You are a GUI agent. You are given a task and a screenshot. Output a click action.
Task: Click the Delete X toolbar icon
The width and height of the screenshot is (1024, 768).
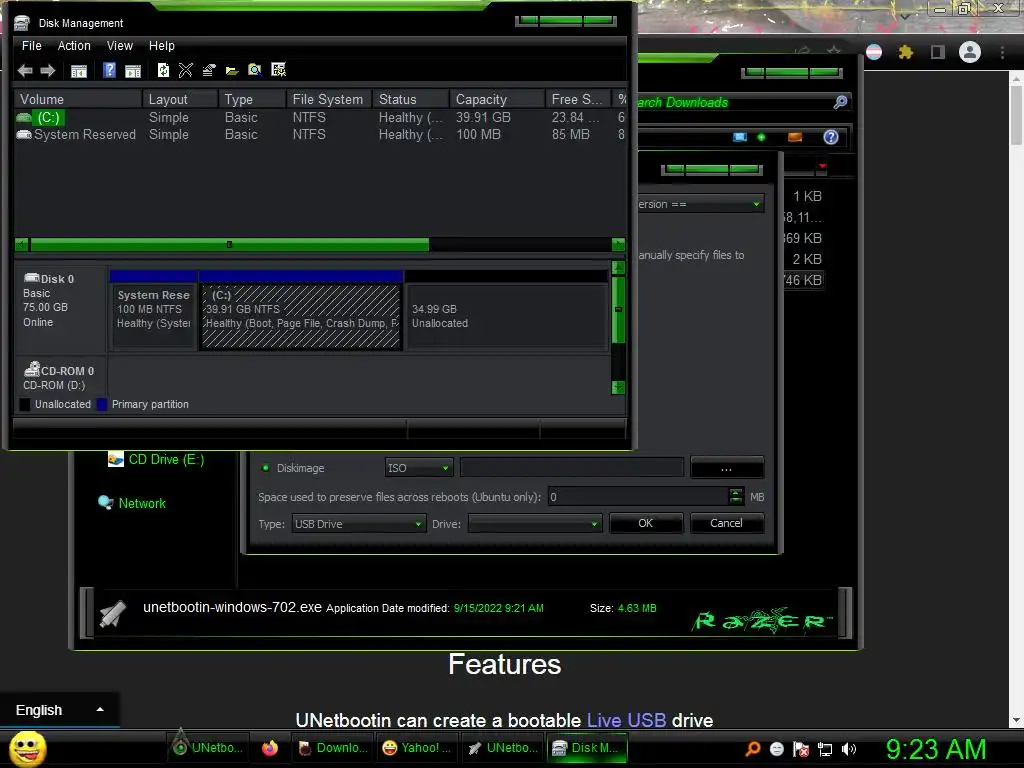tap(185, 70)
